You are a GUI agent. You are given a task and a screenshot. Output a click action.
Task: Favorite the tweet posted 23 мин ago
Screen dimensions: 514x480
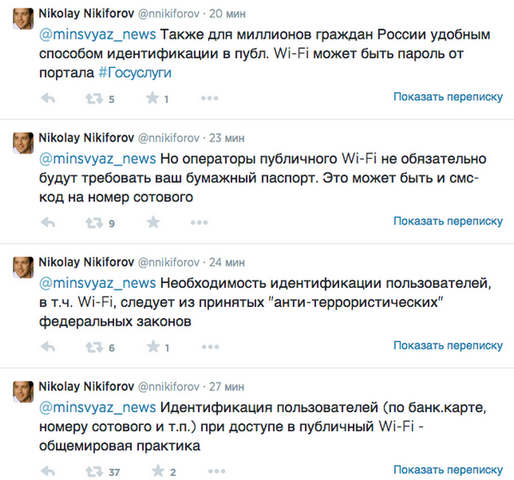[x=153, y=222]
